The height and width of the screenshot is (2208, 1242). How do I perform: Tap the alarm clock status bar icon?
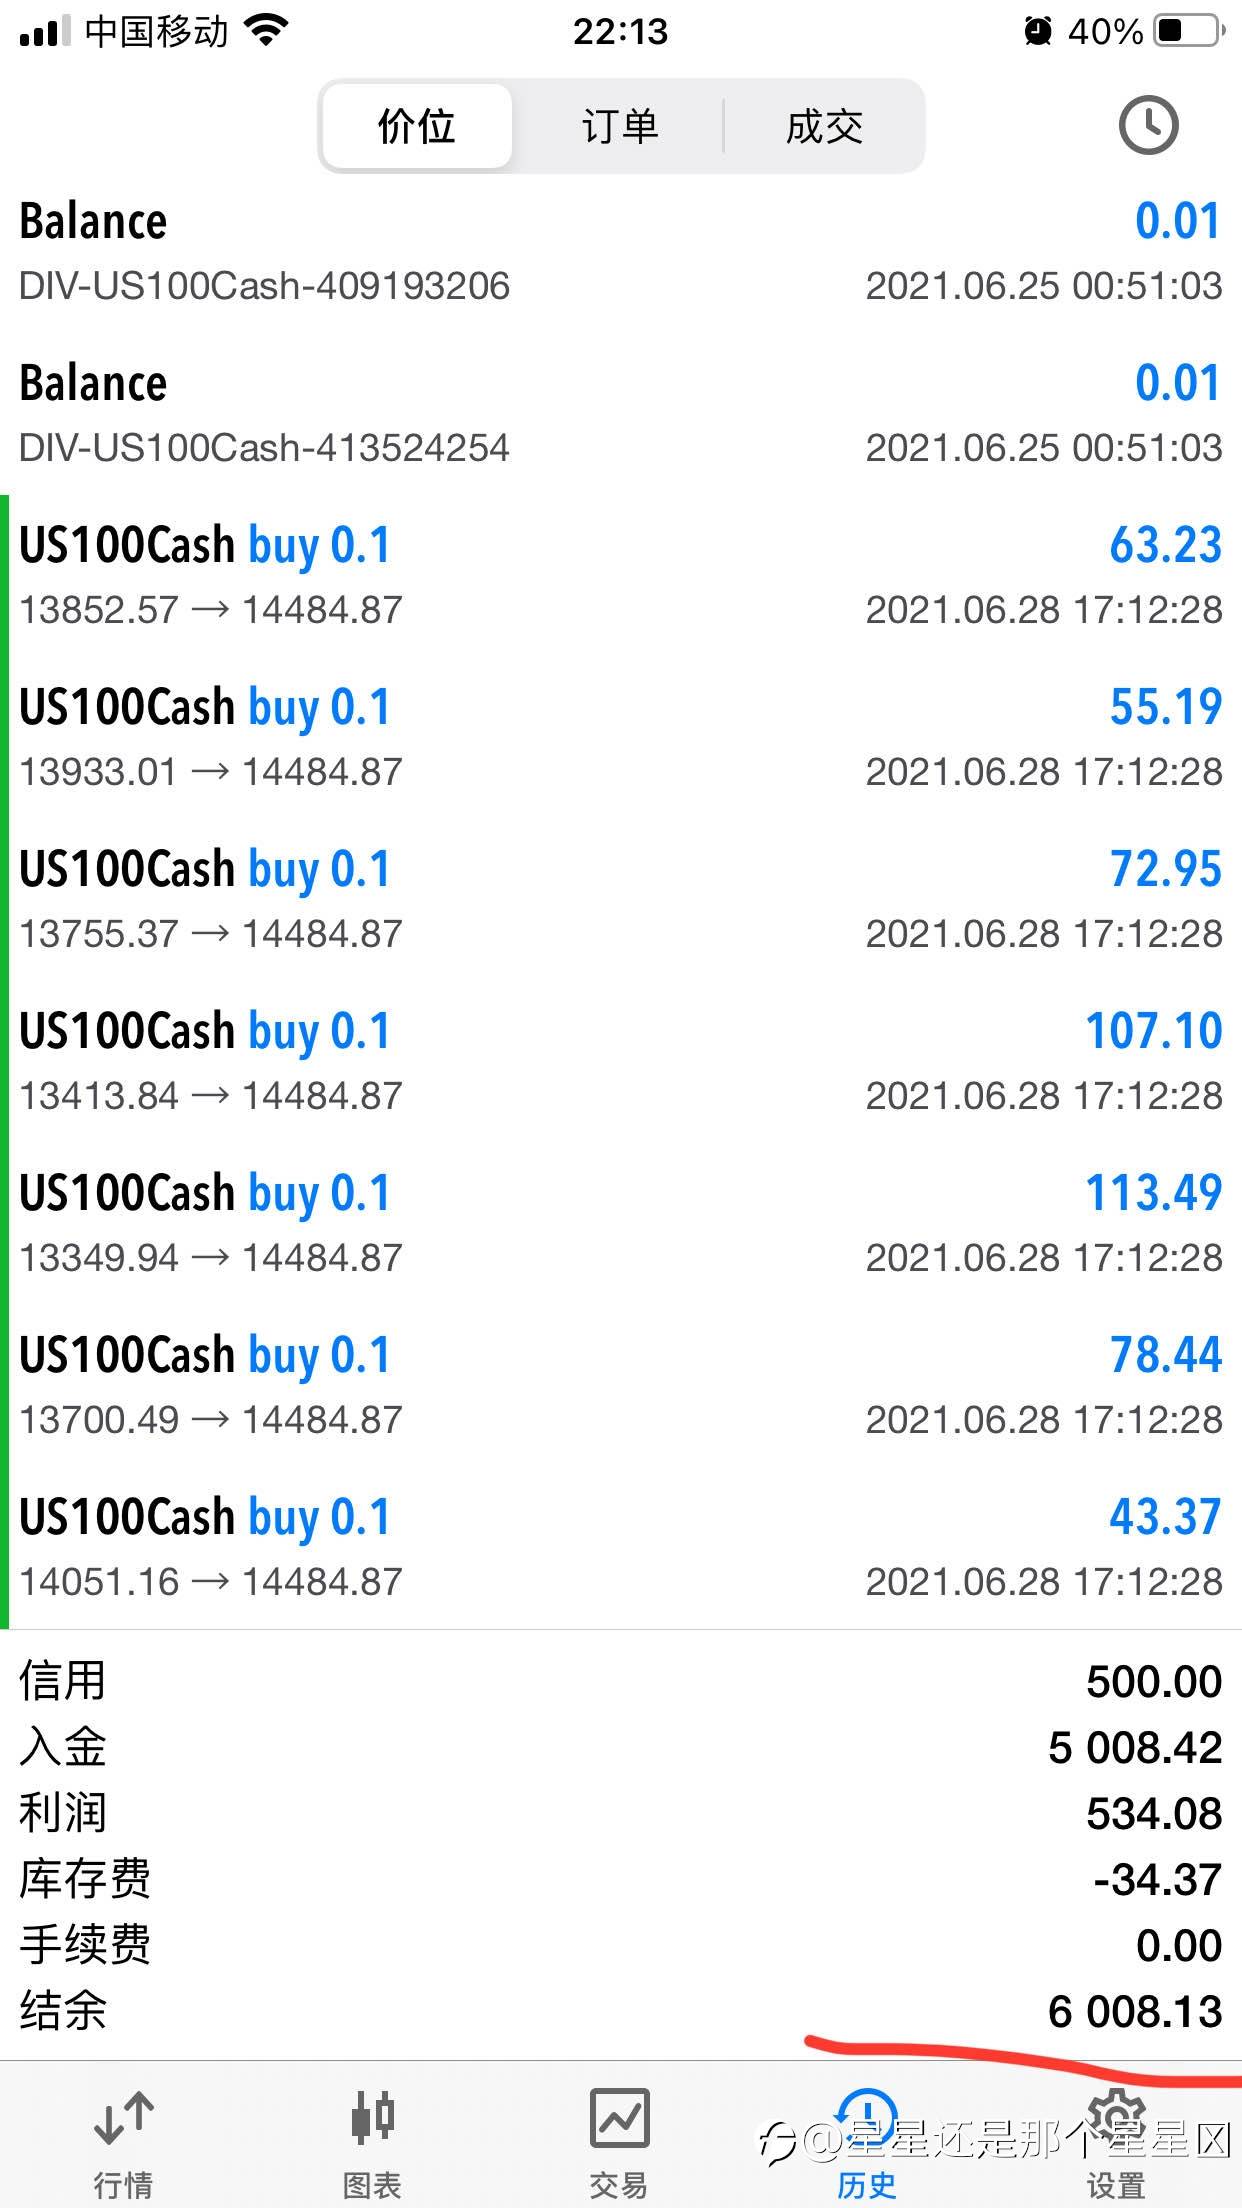[1038, 32]
